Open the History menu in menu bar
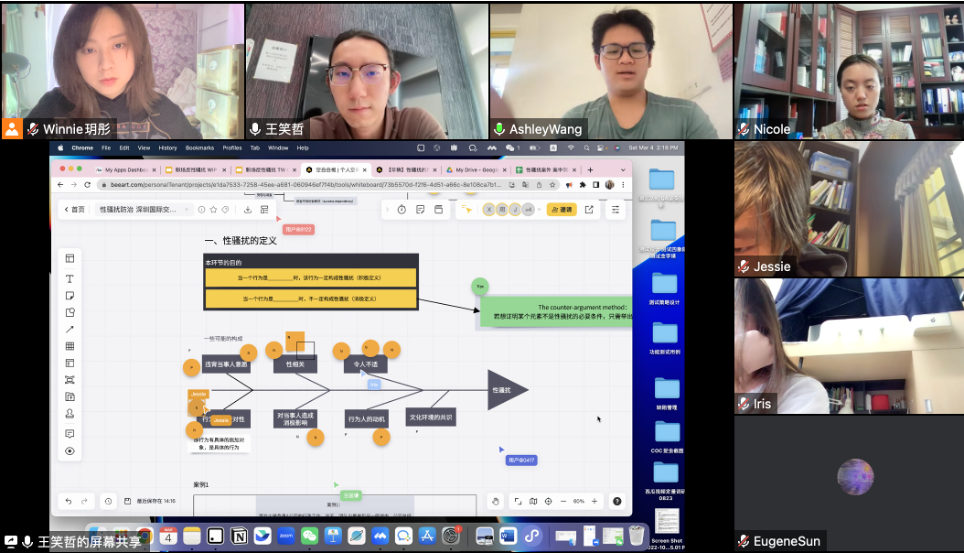 168,148
